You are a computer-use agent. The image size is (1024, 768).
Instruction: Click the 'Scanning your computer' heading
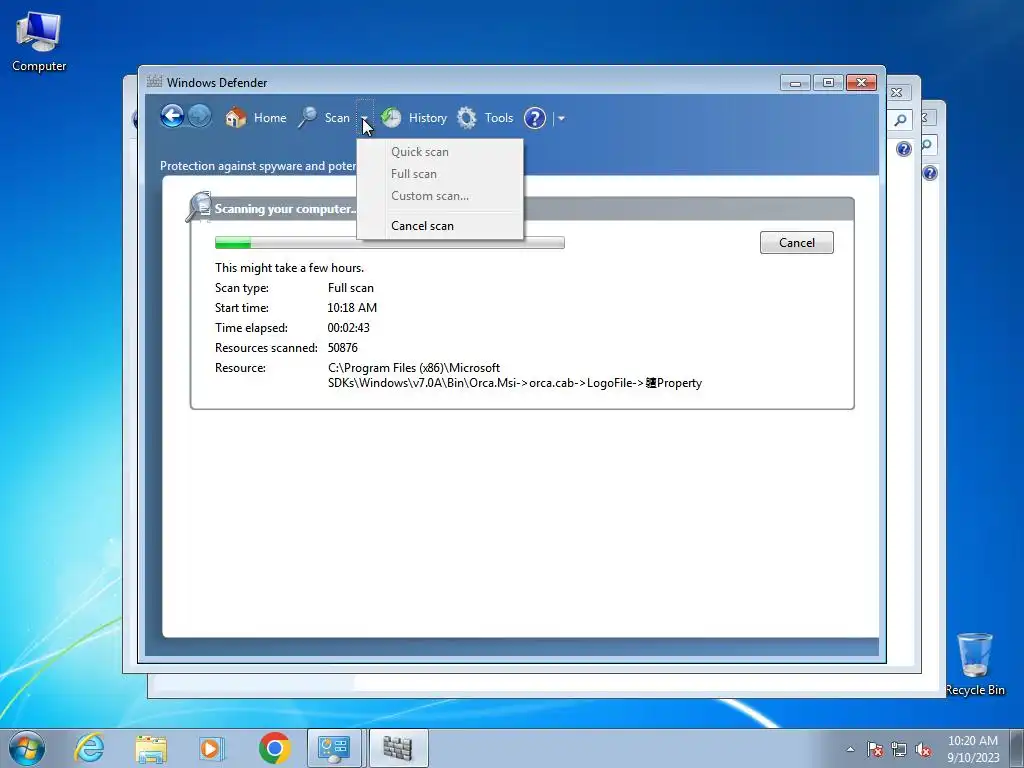(x=285, y=209)
